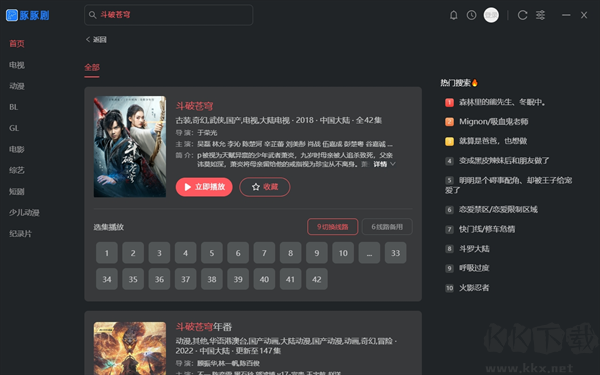Open the 斗破苍穹 2018 poster thumbnail

130,147
